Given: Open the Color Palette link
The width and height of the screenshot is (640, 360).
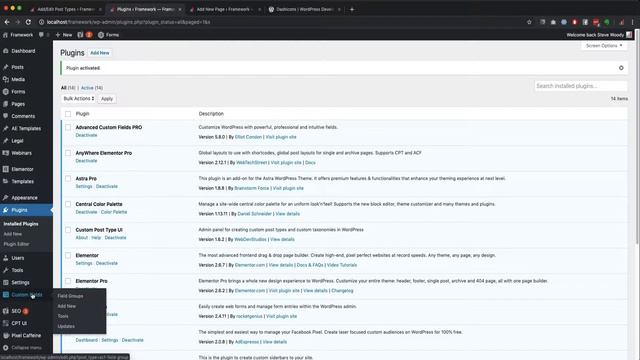Looking at the screenshot, I should click(x=114, y=212).
